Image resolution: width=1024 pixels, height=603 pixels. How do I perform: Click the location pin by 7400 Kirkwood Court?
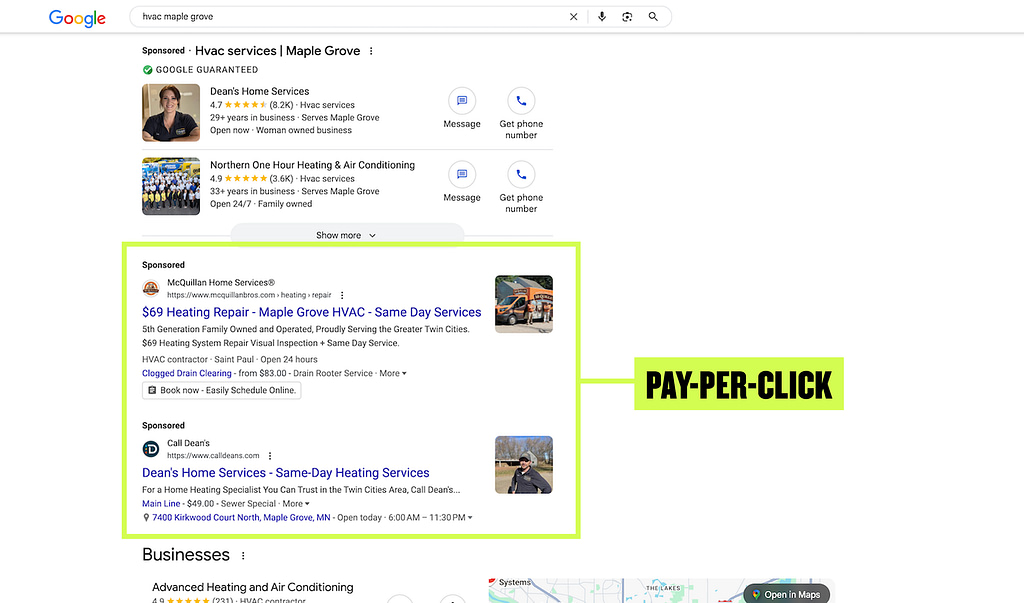pos(146,517)
